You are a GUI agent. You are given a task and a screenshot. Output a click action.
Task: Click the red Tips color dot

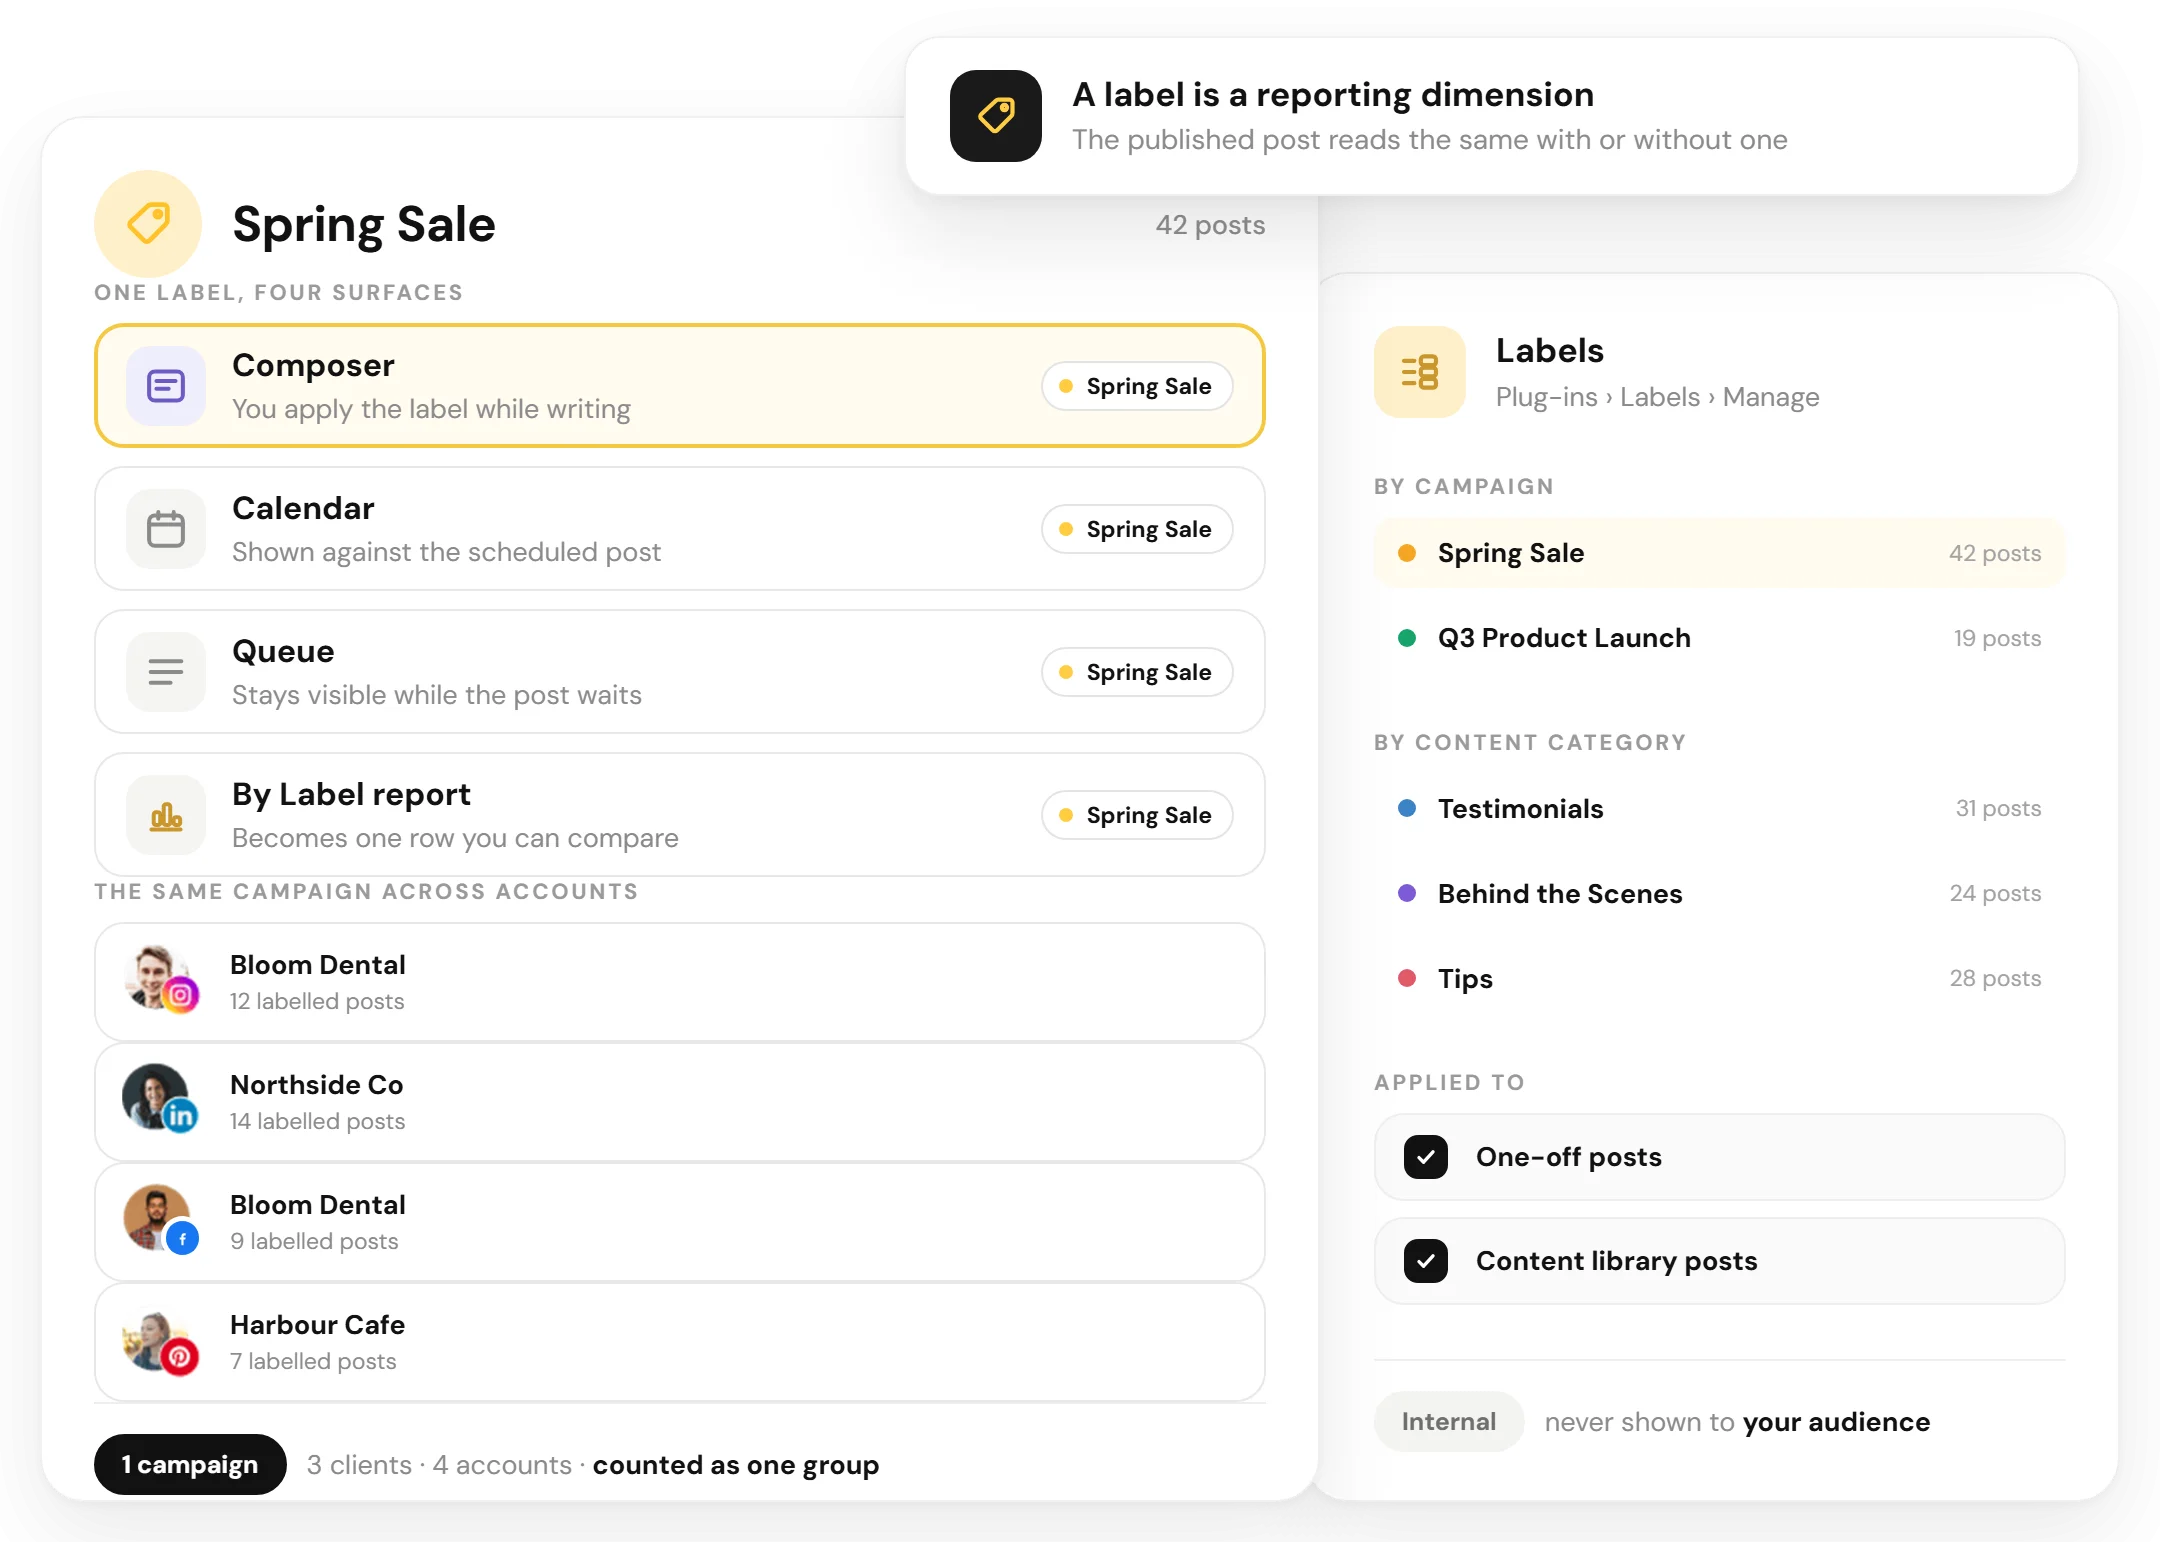pyautogui.click(x=1407, y=978)
